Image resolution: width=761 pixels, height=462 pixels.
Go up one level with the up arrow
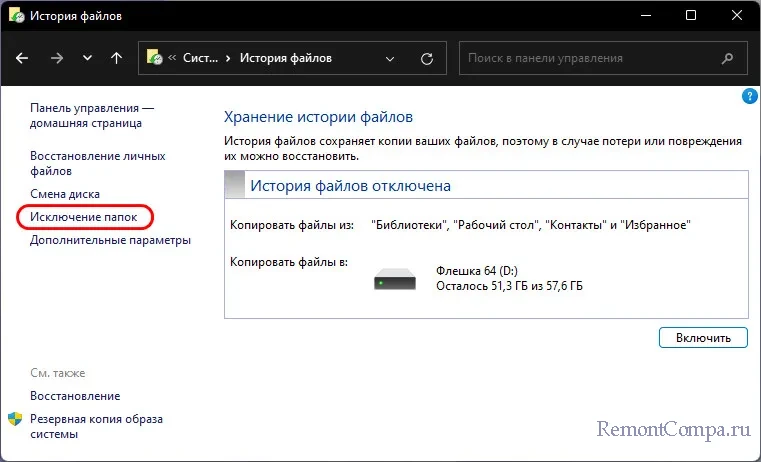click(x=116, y=58)
